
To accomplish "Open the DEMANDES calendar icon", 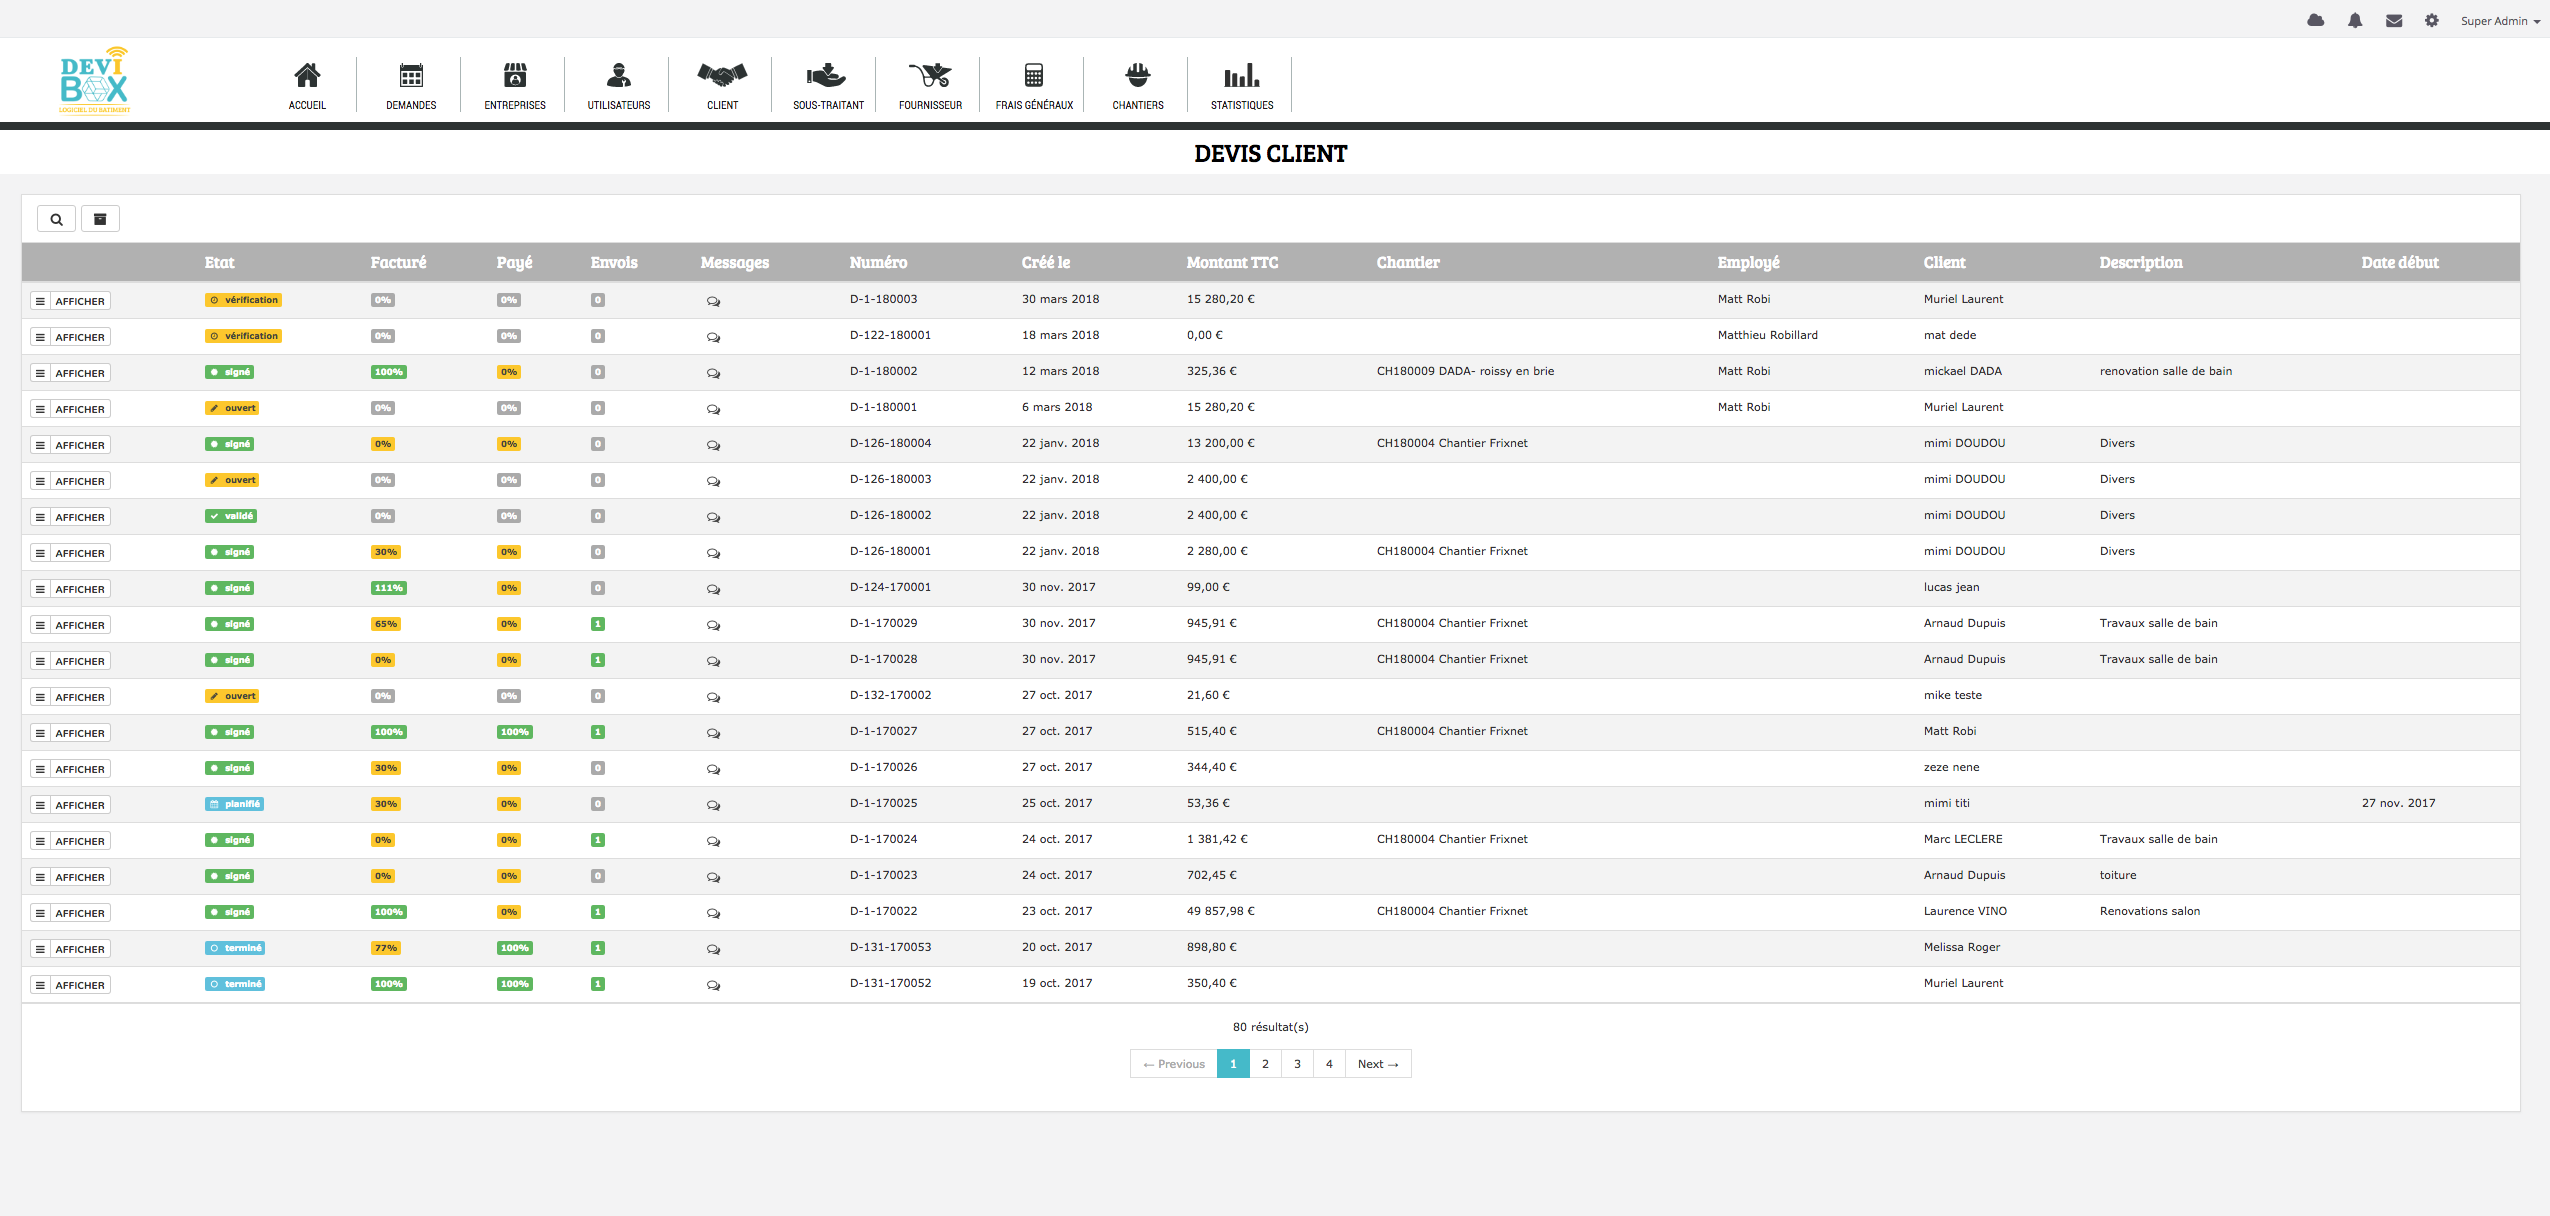I will coord(410,75).
